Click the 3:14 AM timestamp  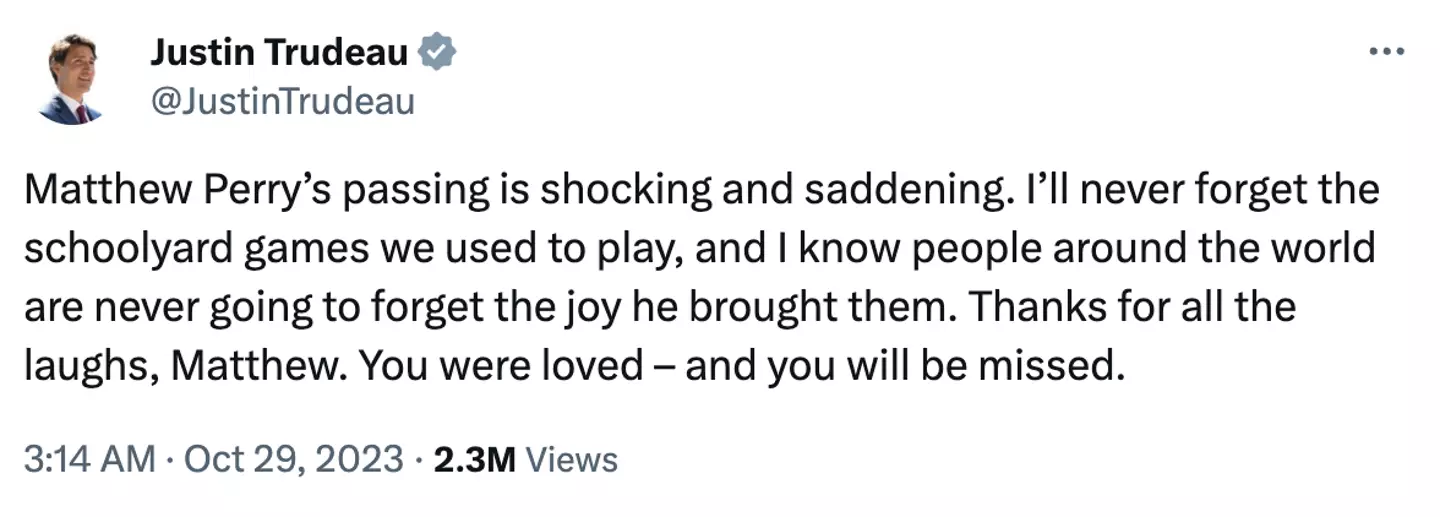tap(88, 460)
